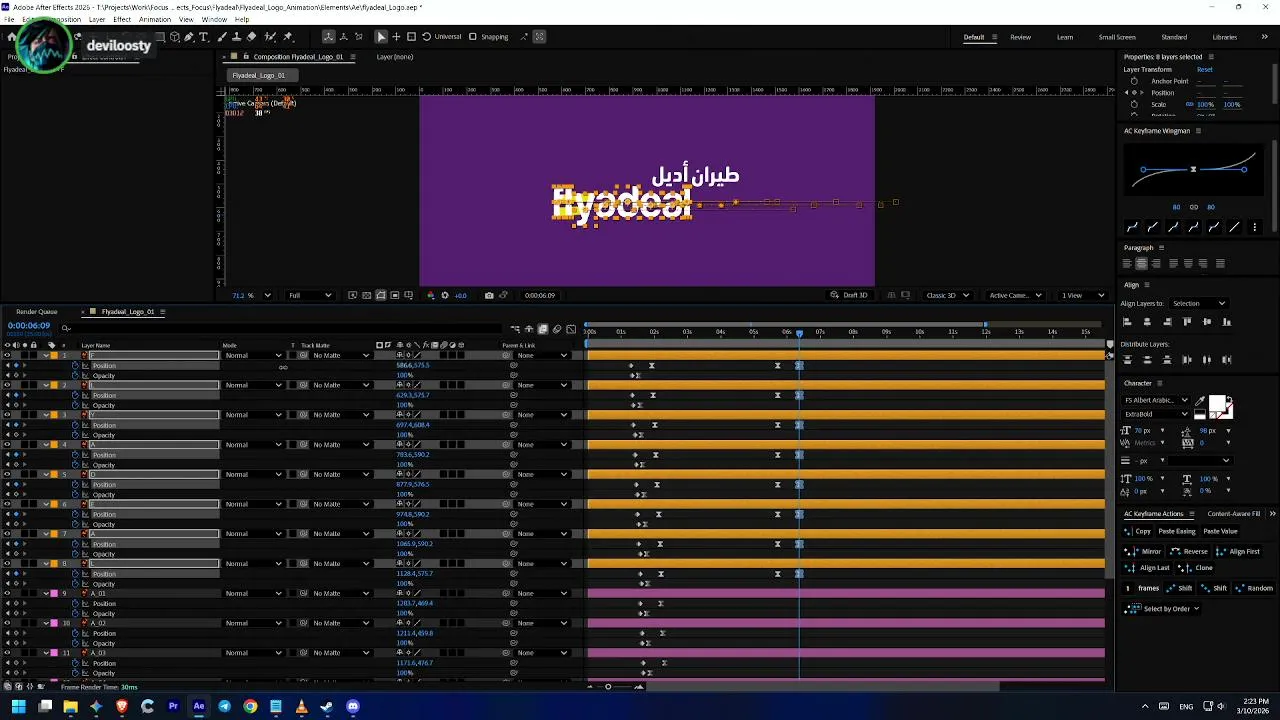
Task: Take snapshot with viewer camera icon
Action: [x=489, y=295]
